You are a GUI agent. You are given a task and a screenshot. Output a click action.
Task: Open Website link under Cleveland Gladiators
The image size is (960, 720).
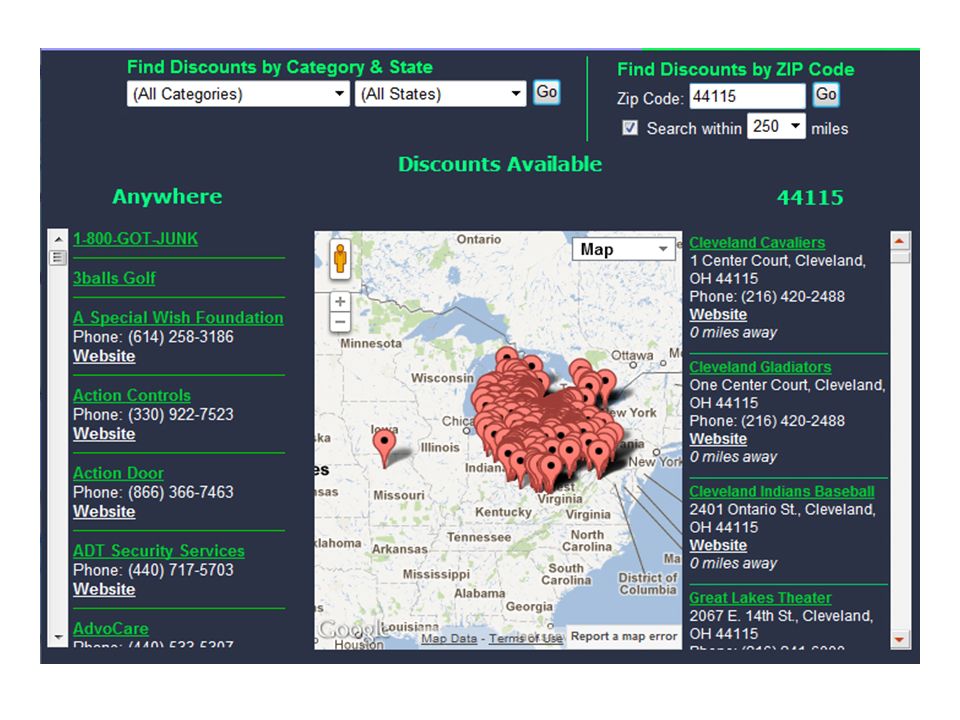tap(718, 439)
